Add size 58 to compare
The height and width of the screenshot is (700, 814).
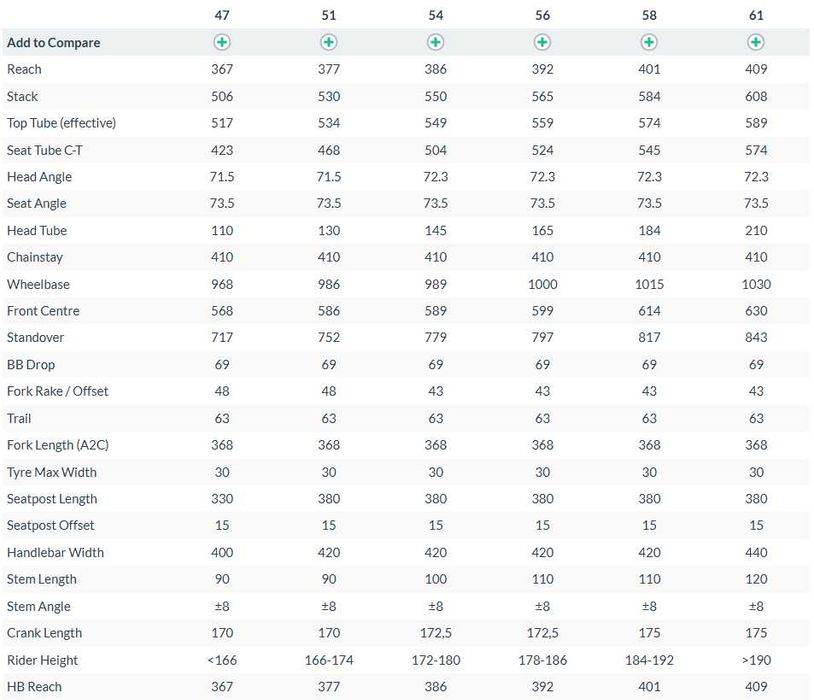pyautogui.click(x=649, y=42)
